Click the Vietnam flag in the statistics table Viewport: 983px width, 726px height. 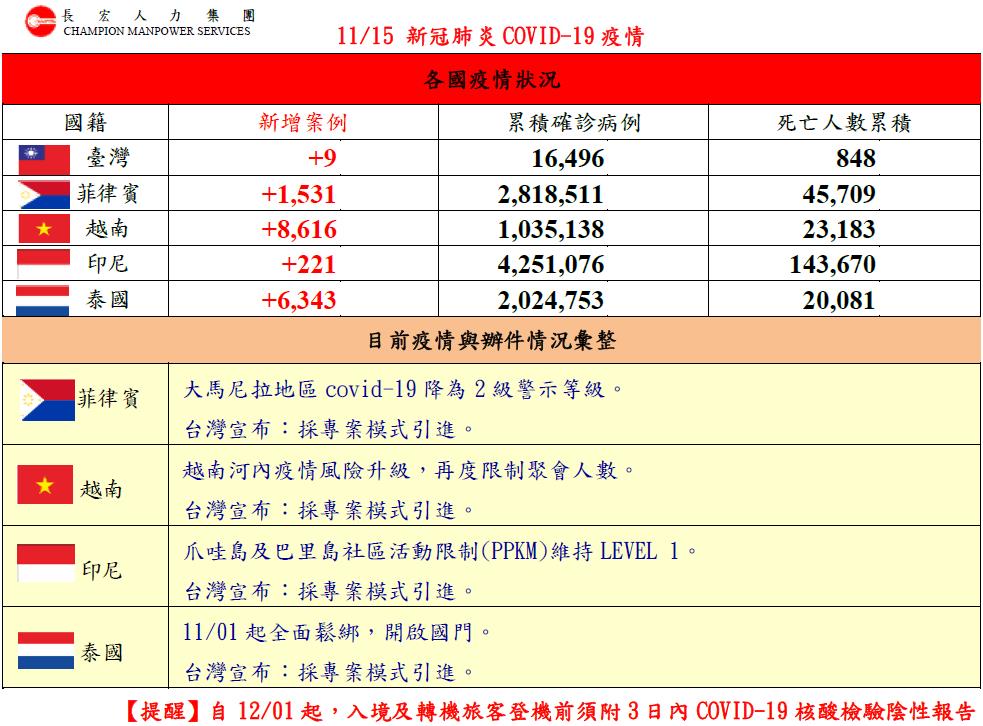click(x=44, y=229)
